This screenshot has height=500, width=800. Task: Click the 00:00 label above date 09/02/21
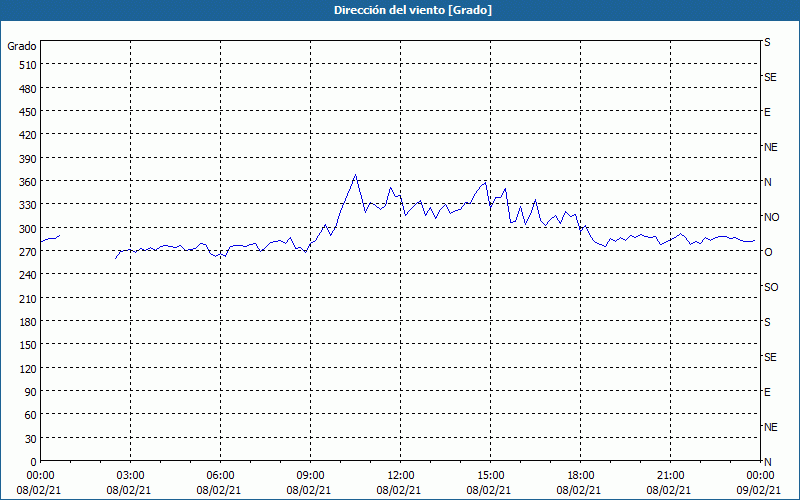click(760, 476)
